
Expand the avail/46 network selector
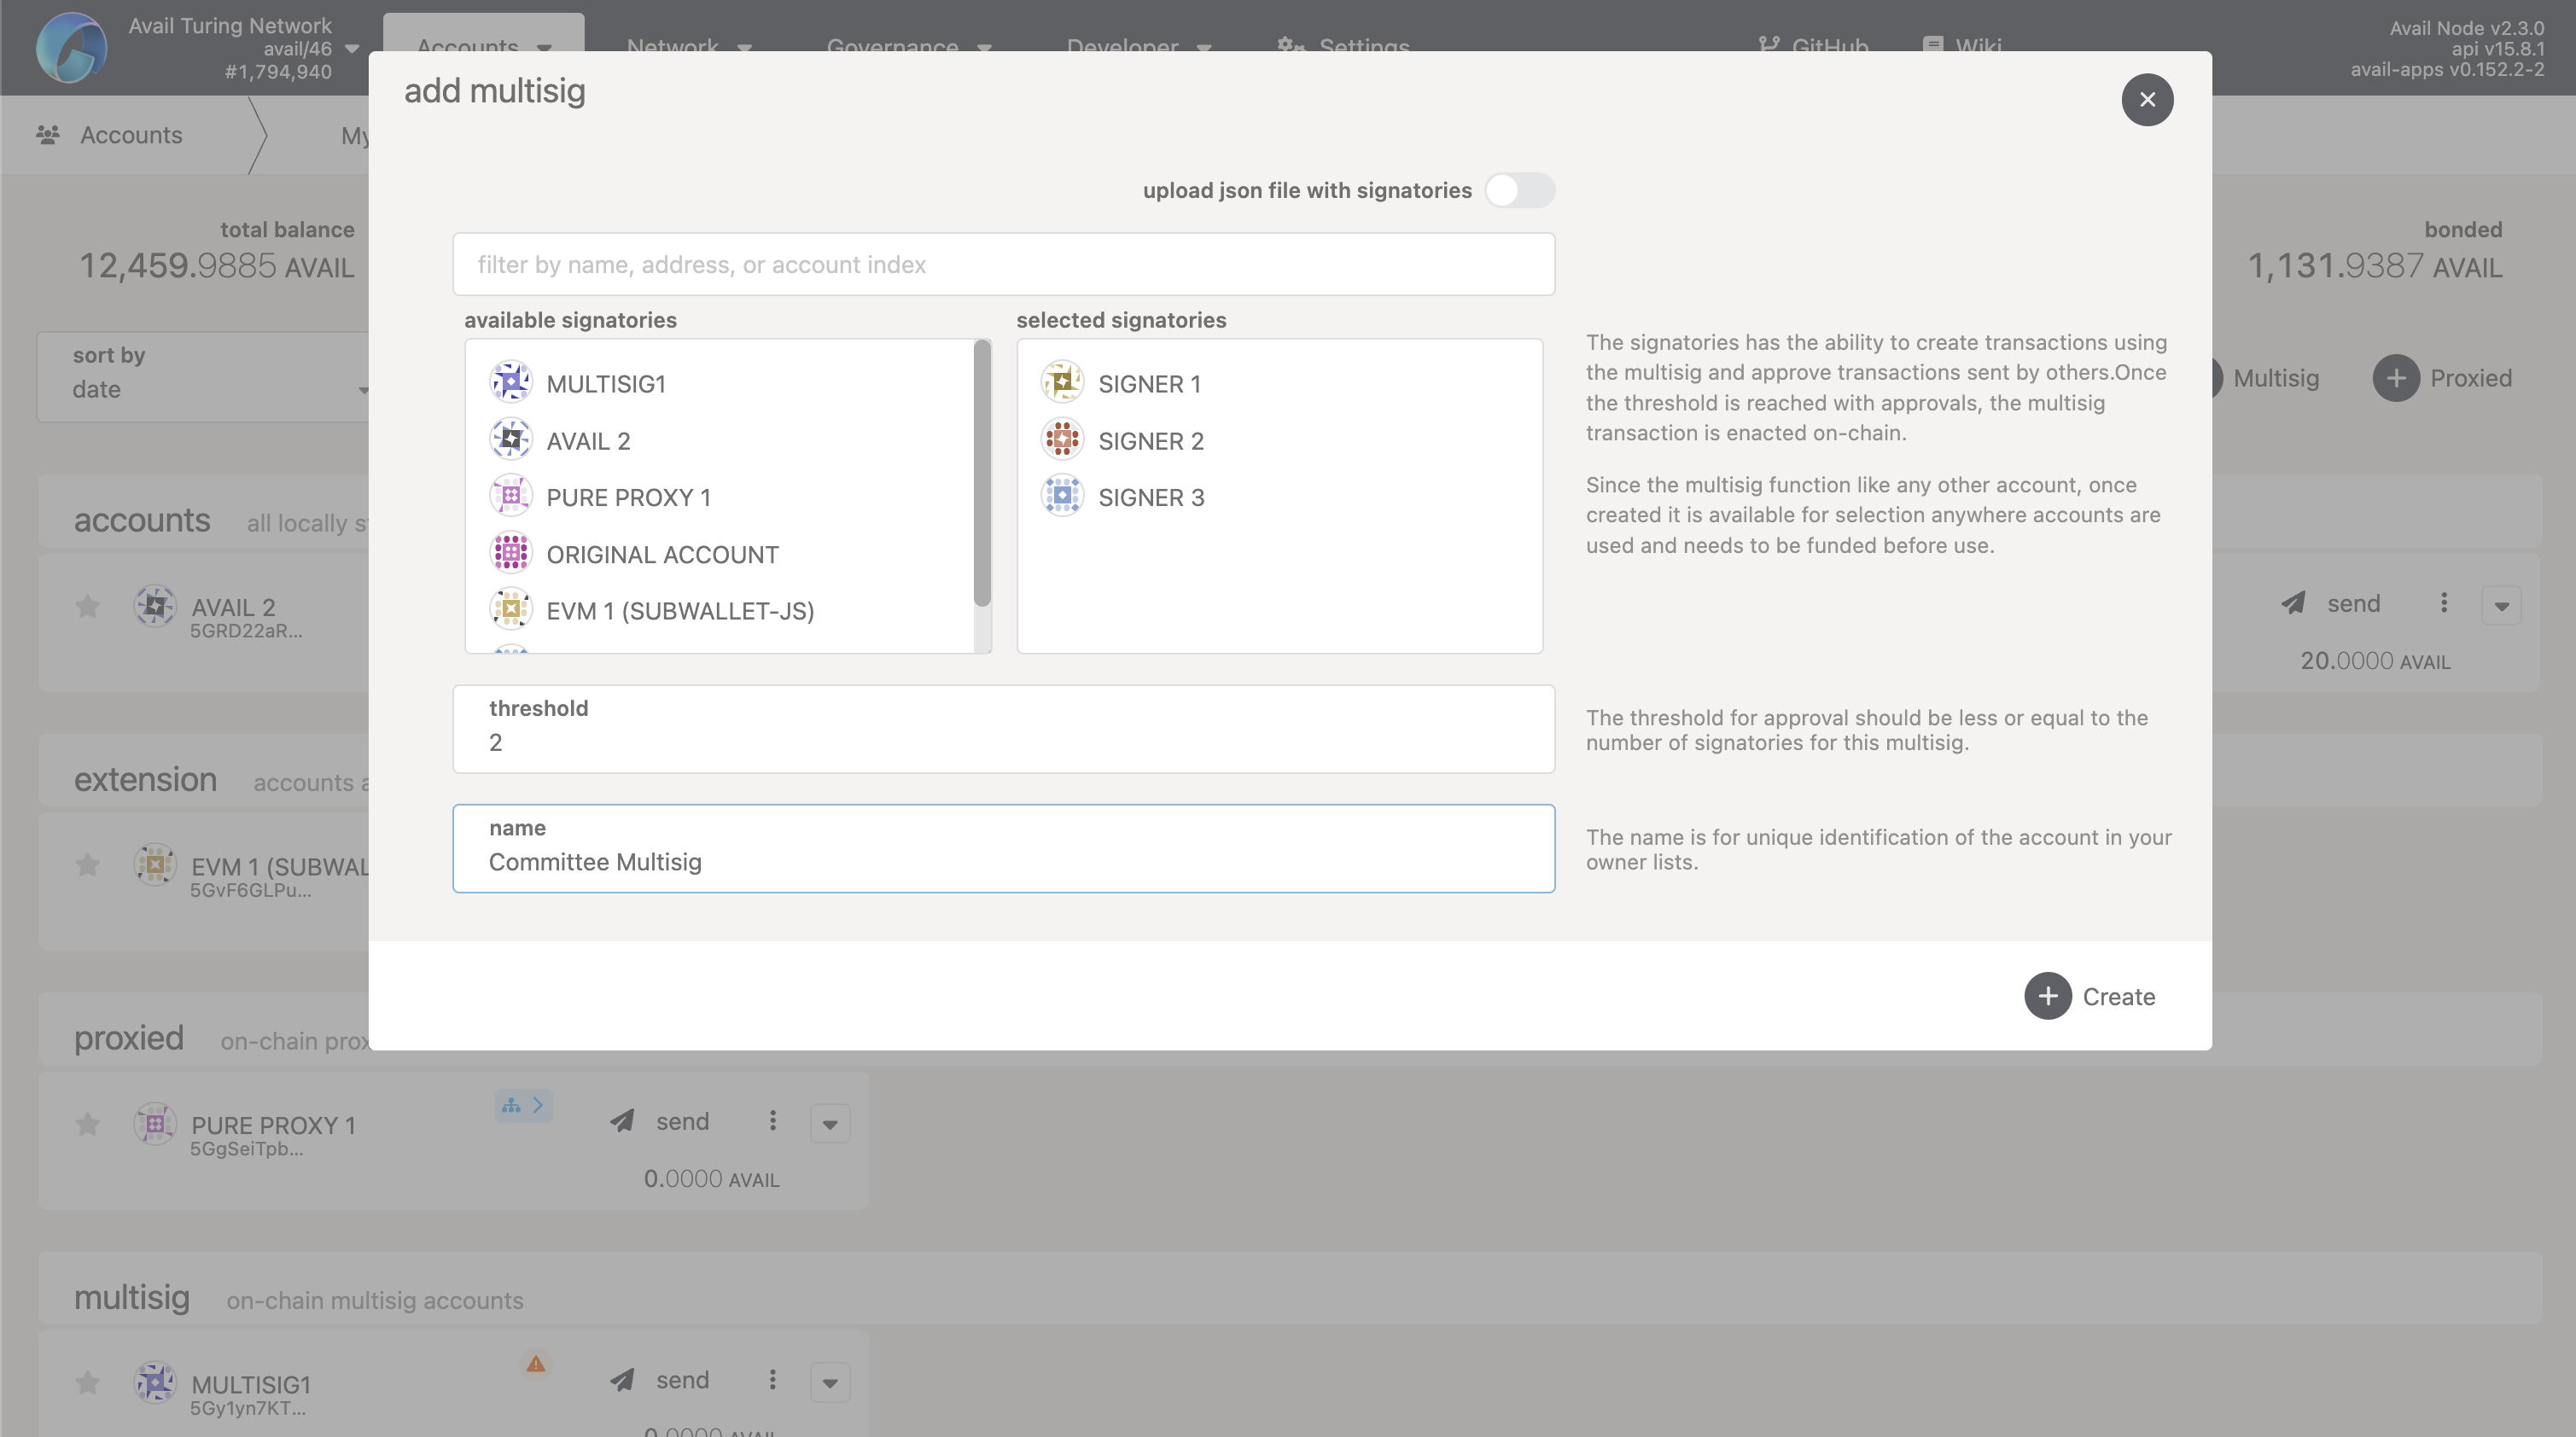pos(351,47)
